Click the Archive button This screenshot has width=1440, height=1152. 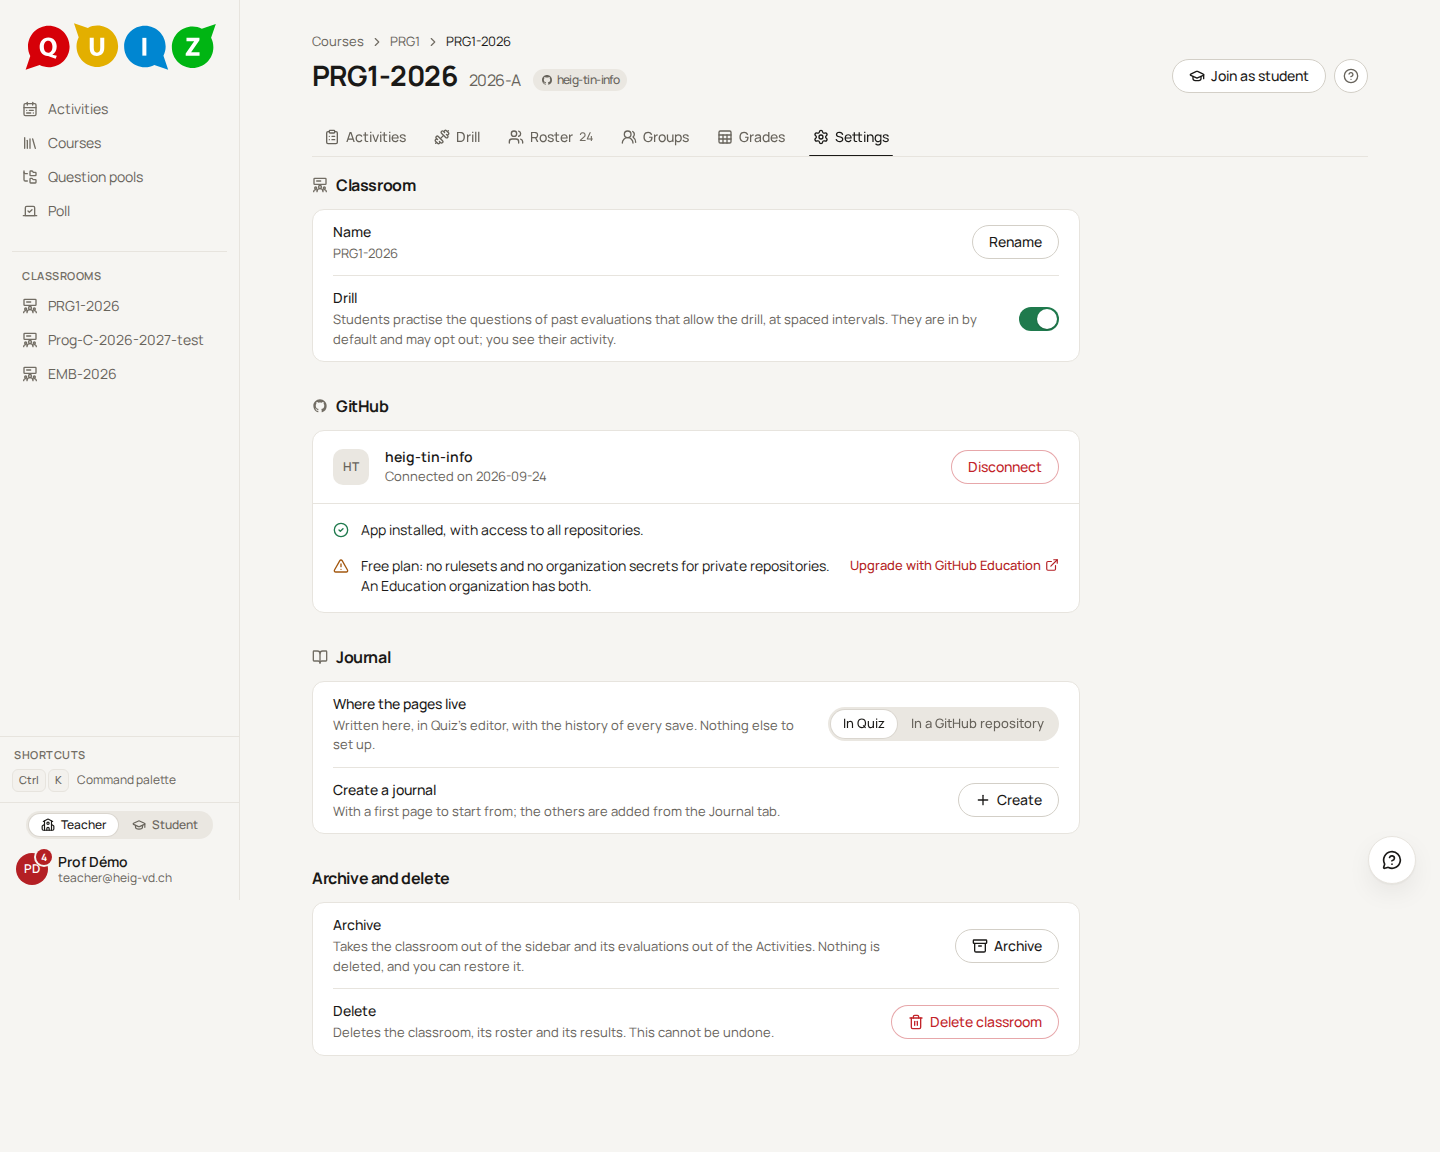point(1006,946)
